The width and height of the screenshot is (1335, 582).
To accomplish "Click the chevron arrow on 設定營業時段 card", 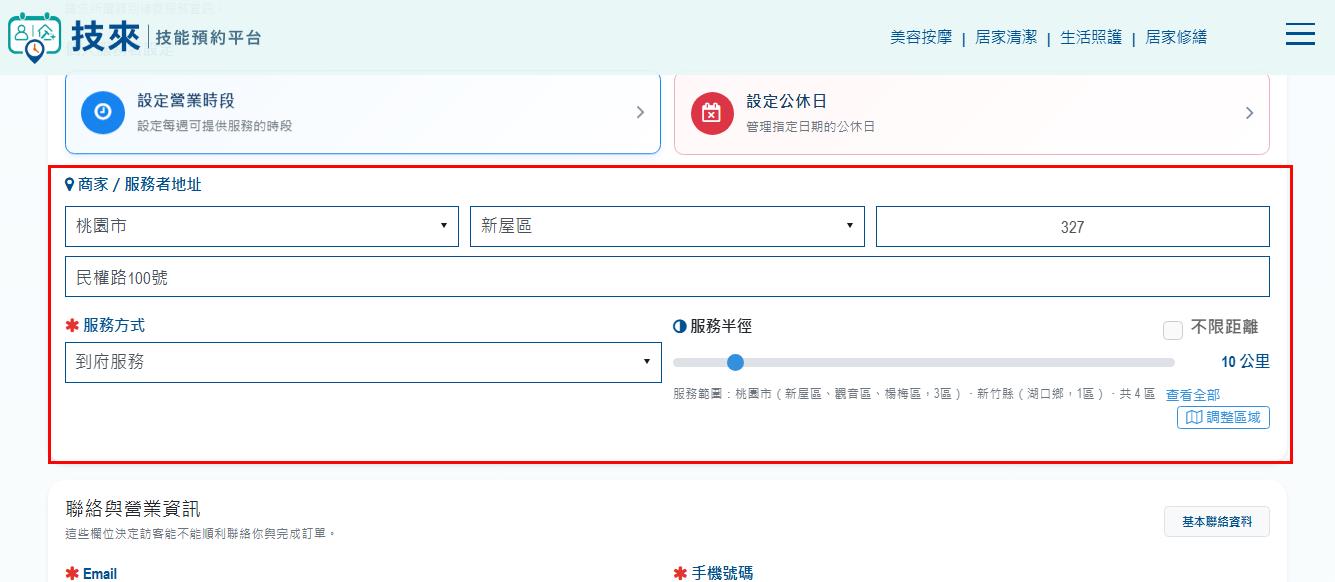I will click(640, 113).
